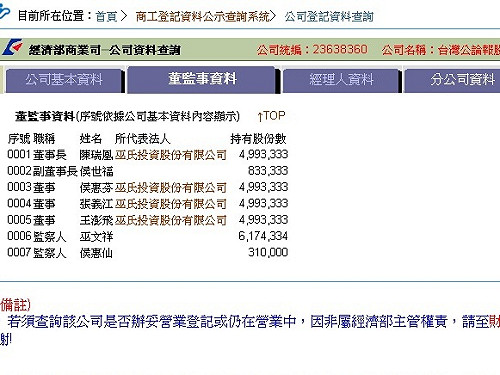Screen dimensions: 500x375
Task: Select the name 侯惠仙 in row 0007
Action: (x=96, y=253)
